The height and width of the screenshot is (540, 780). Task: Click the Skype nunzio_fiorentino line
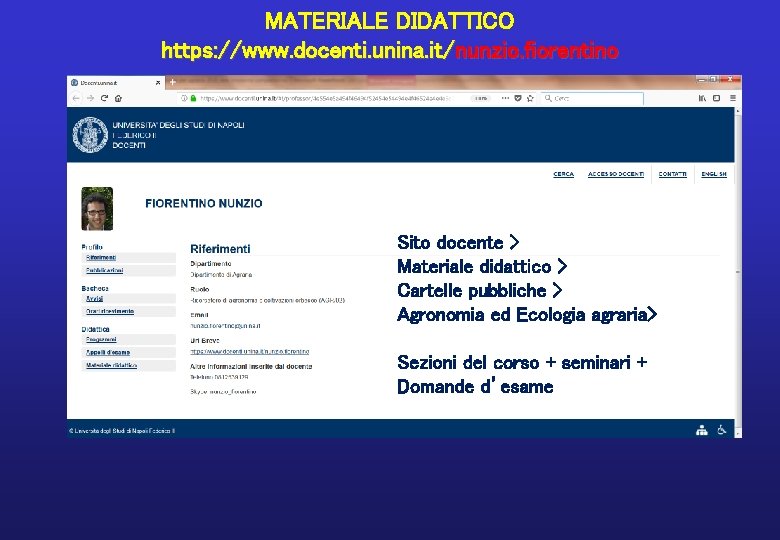[223, 392]
